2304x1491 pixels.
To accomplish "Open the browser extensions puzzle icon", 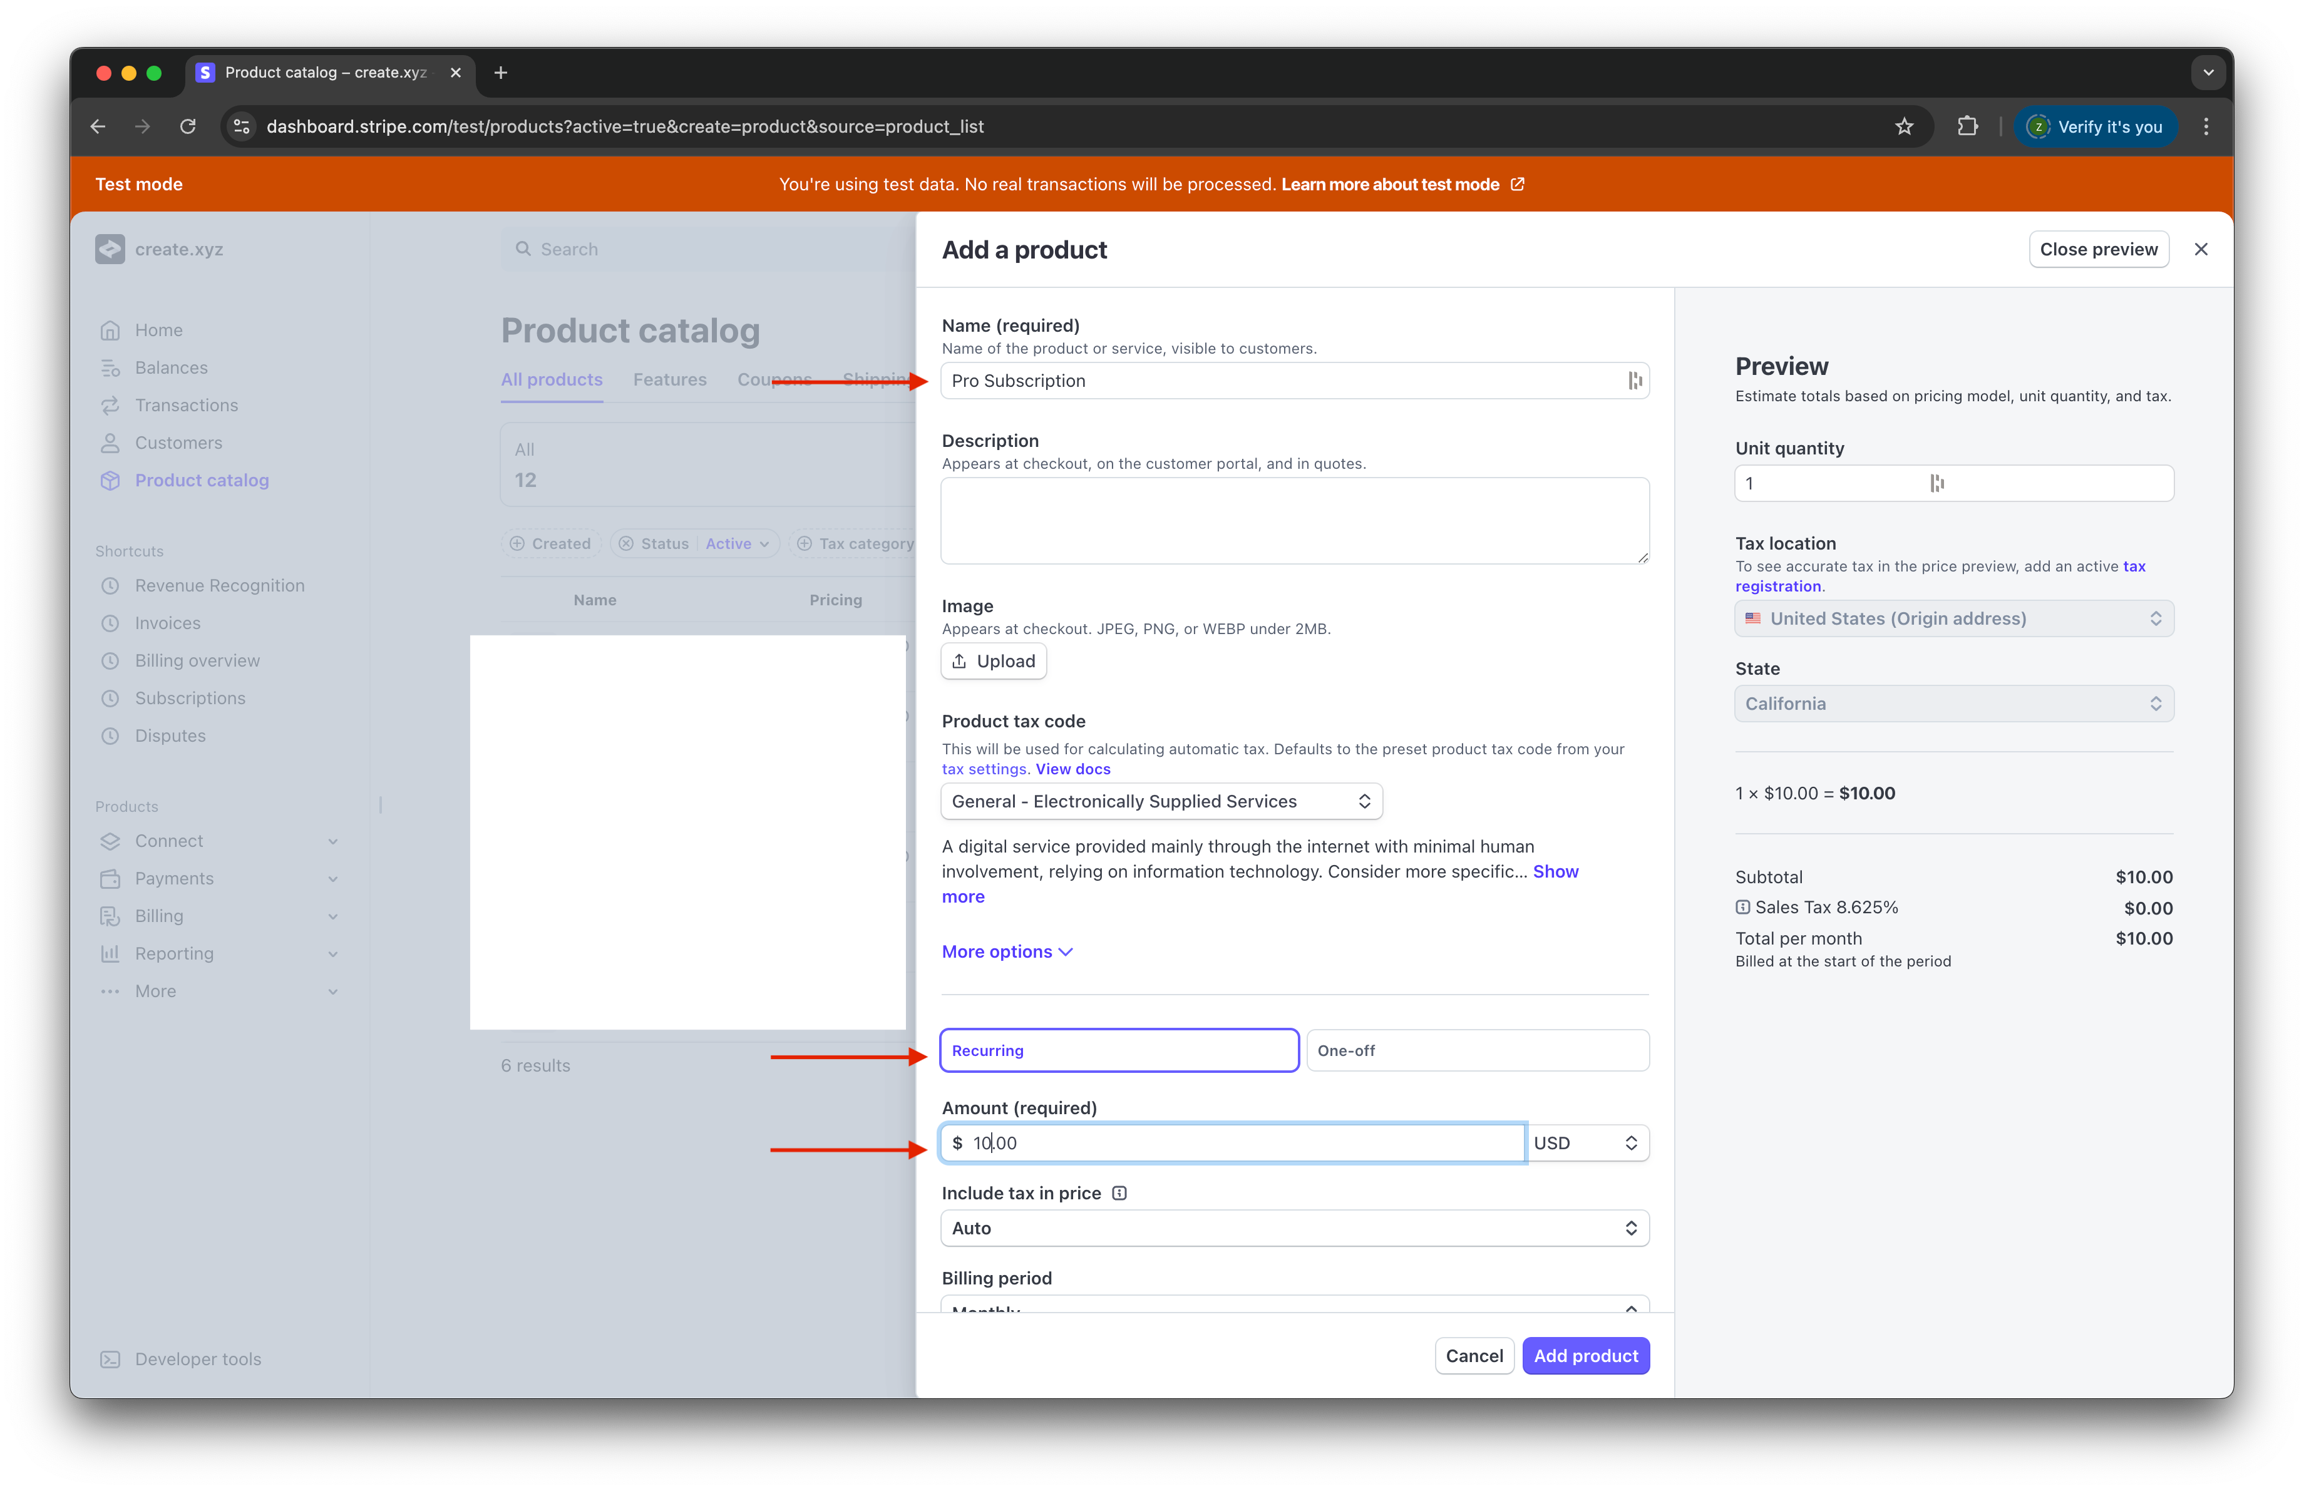I will [1967, 126].
